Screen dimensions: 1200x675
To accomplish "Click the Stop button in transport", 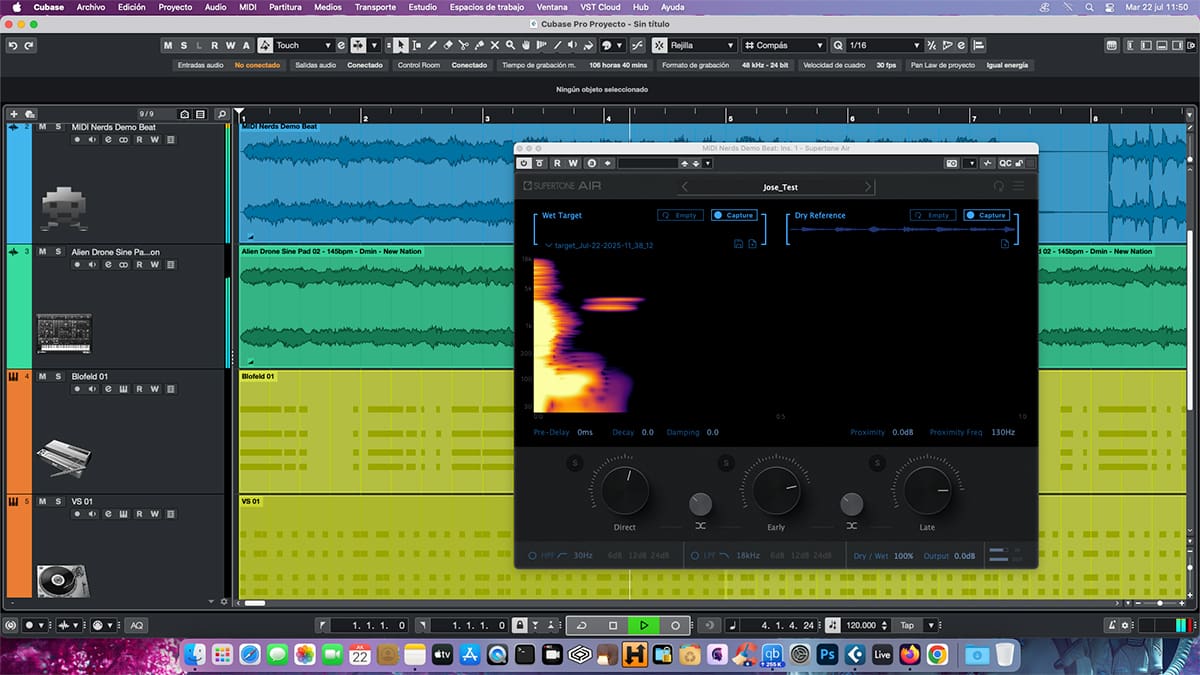I will (x=613, y=625).
